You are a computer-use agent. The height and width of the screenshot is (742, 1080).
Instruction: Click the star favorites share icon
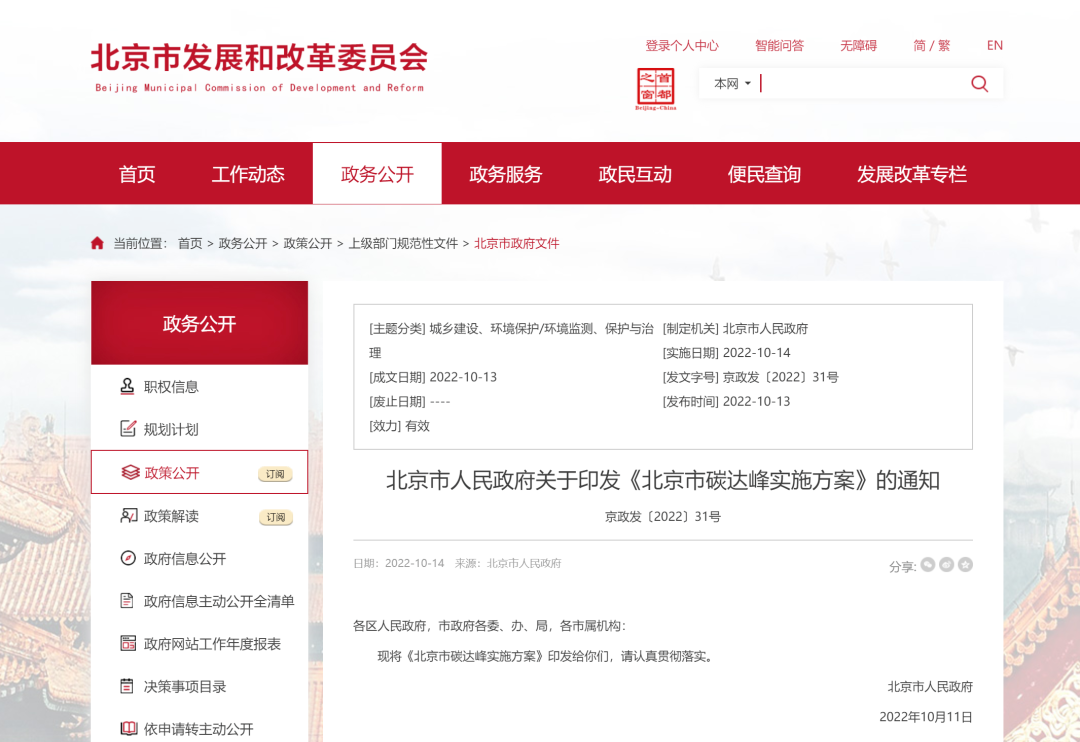965,565
